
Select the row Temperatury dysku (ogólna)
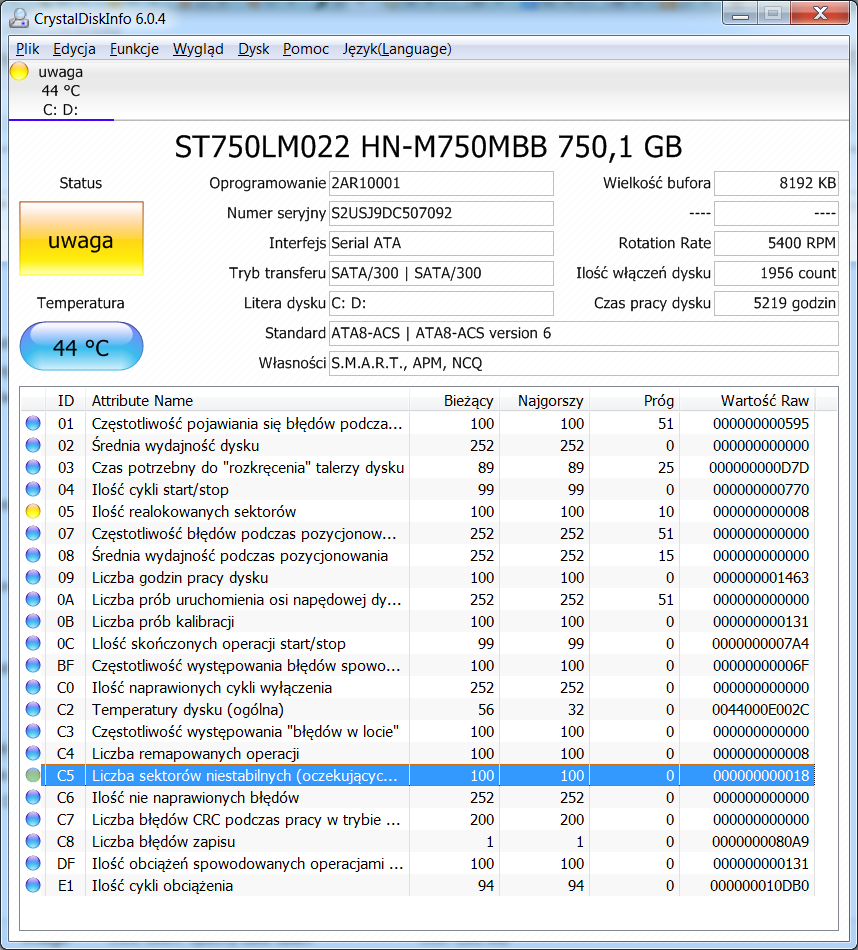tap(418, 709)
